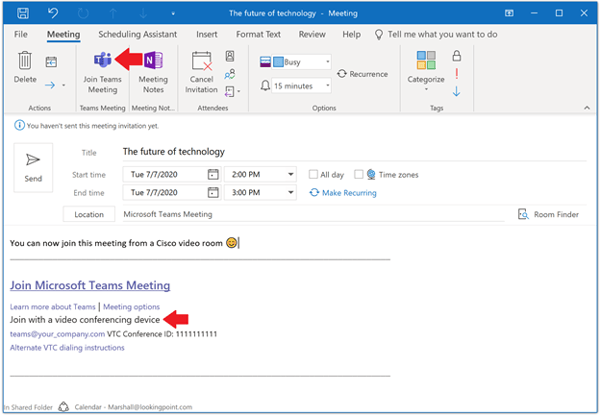Image resolution: width=600 pixels, height=415 pixels.
Task: Open the Meeting options link
Action: point(131,307)
